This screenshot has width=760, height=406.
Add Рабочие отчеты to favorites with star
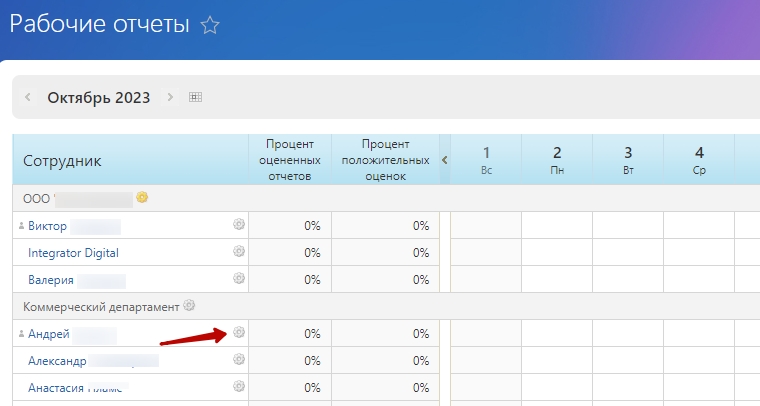point(210,26)
